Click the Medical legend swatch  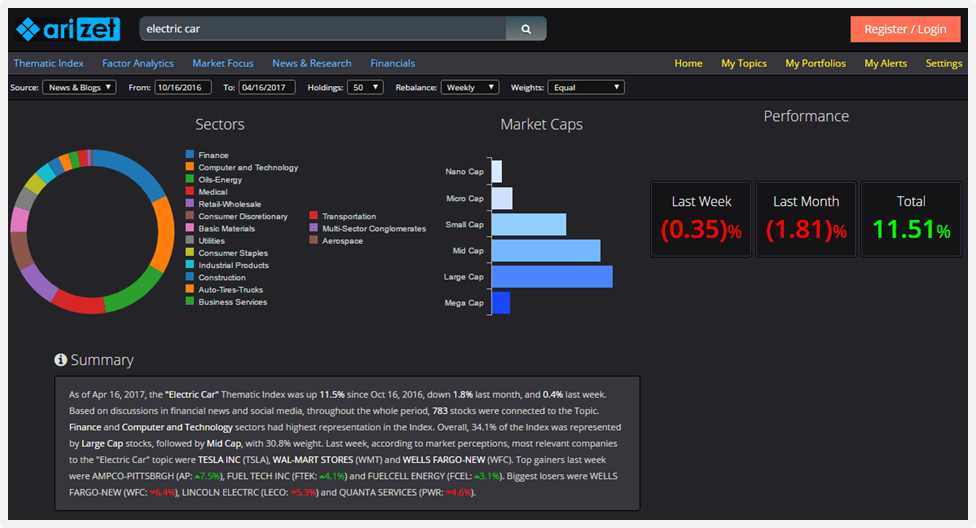190,191
